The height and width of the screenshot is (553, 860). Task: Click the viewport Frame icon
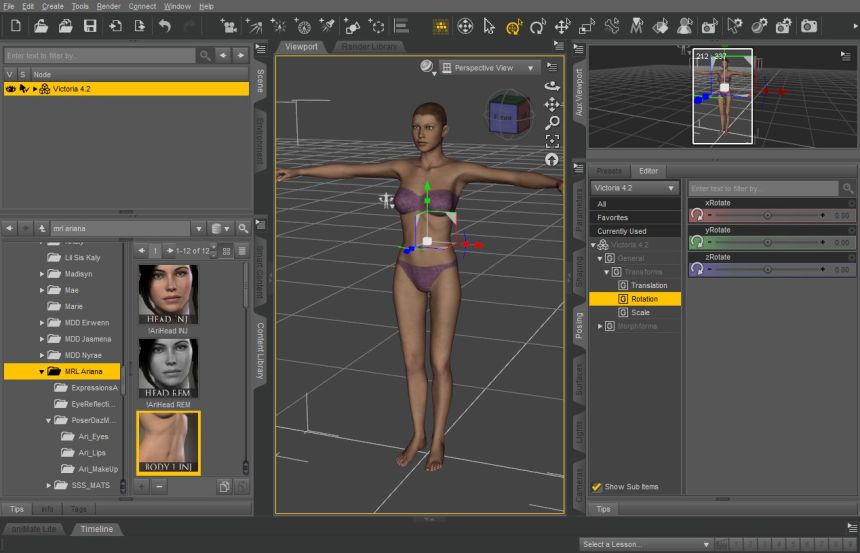[552, 141]
